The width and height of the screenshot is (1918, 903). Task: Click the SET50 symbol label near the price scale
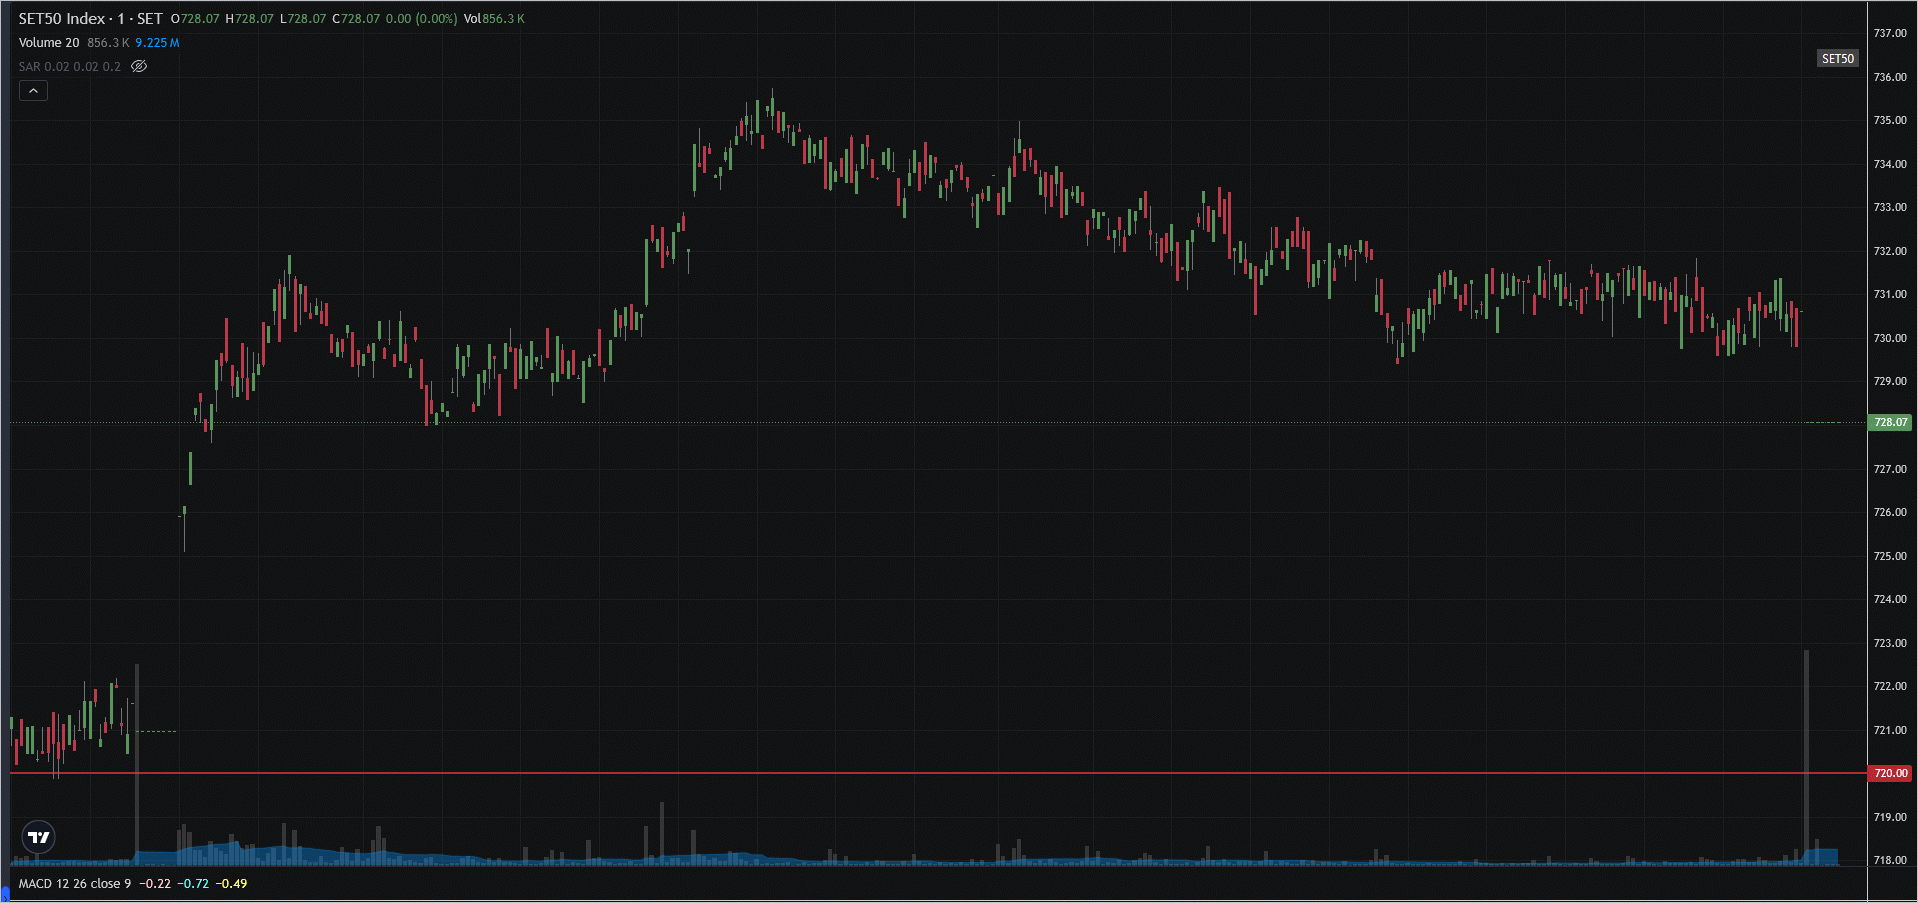[1837, 59]
